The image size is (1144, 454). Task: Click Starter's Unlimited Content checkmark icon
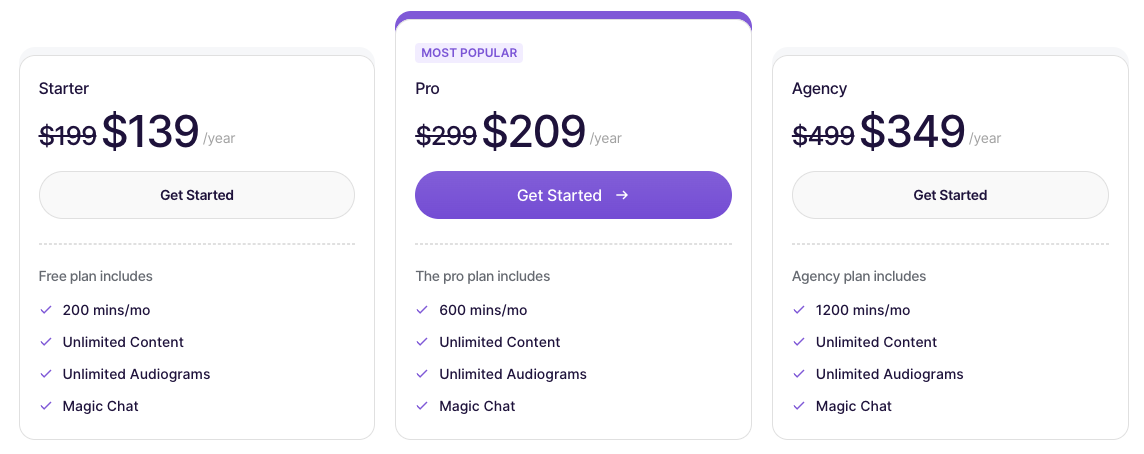point(45,342)
